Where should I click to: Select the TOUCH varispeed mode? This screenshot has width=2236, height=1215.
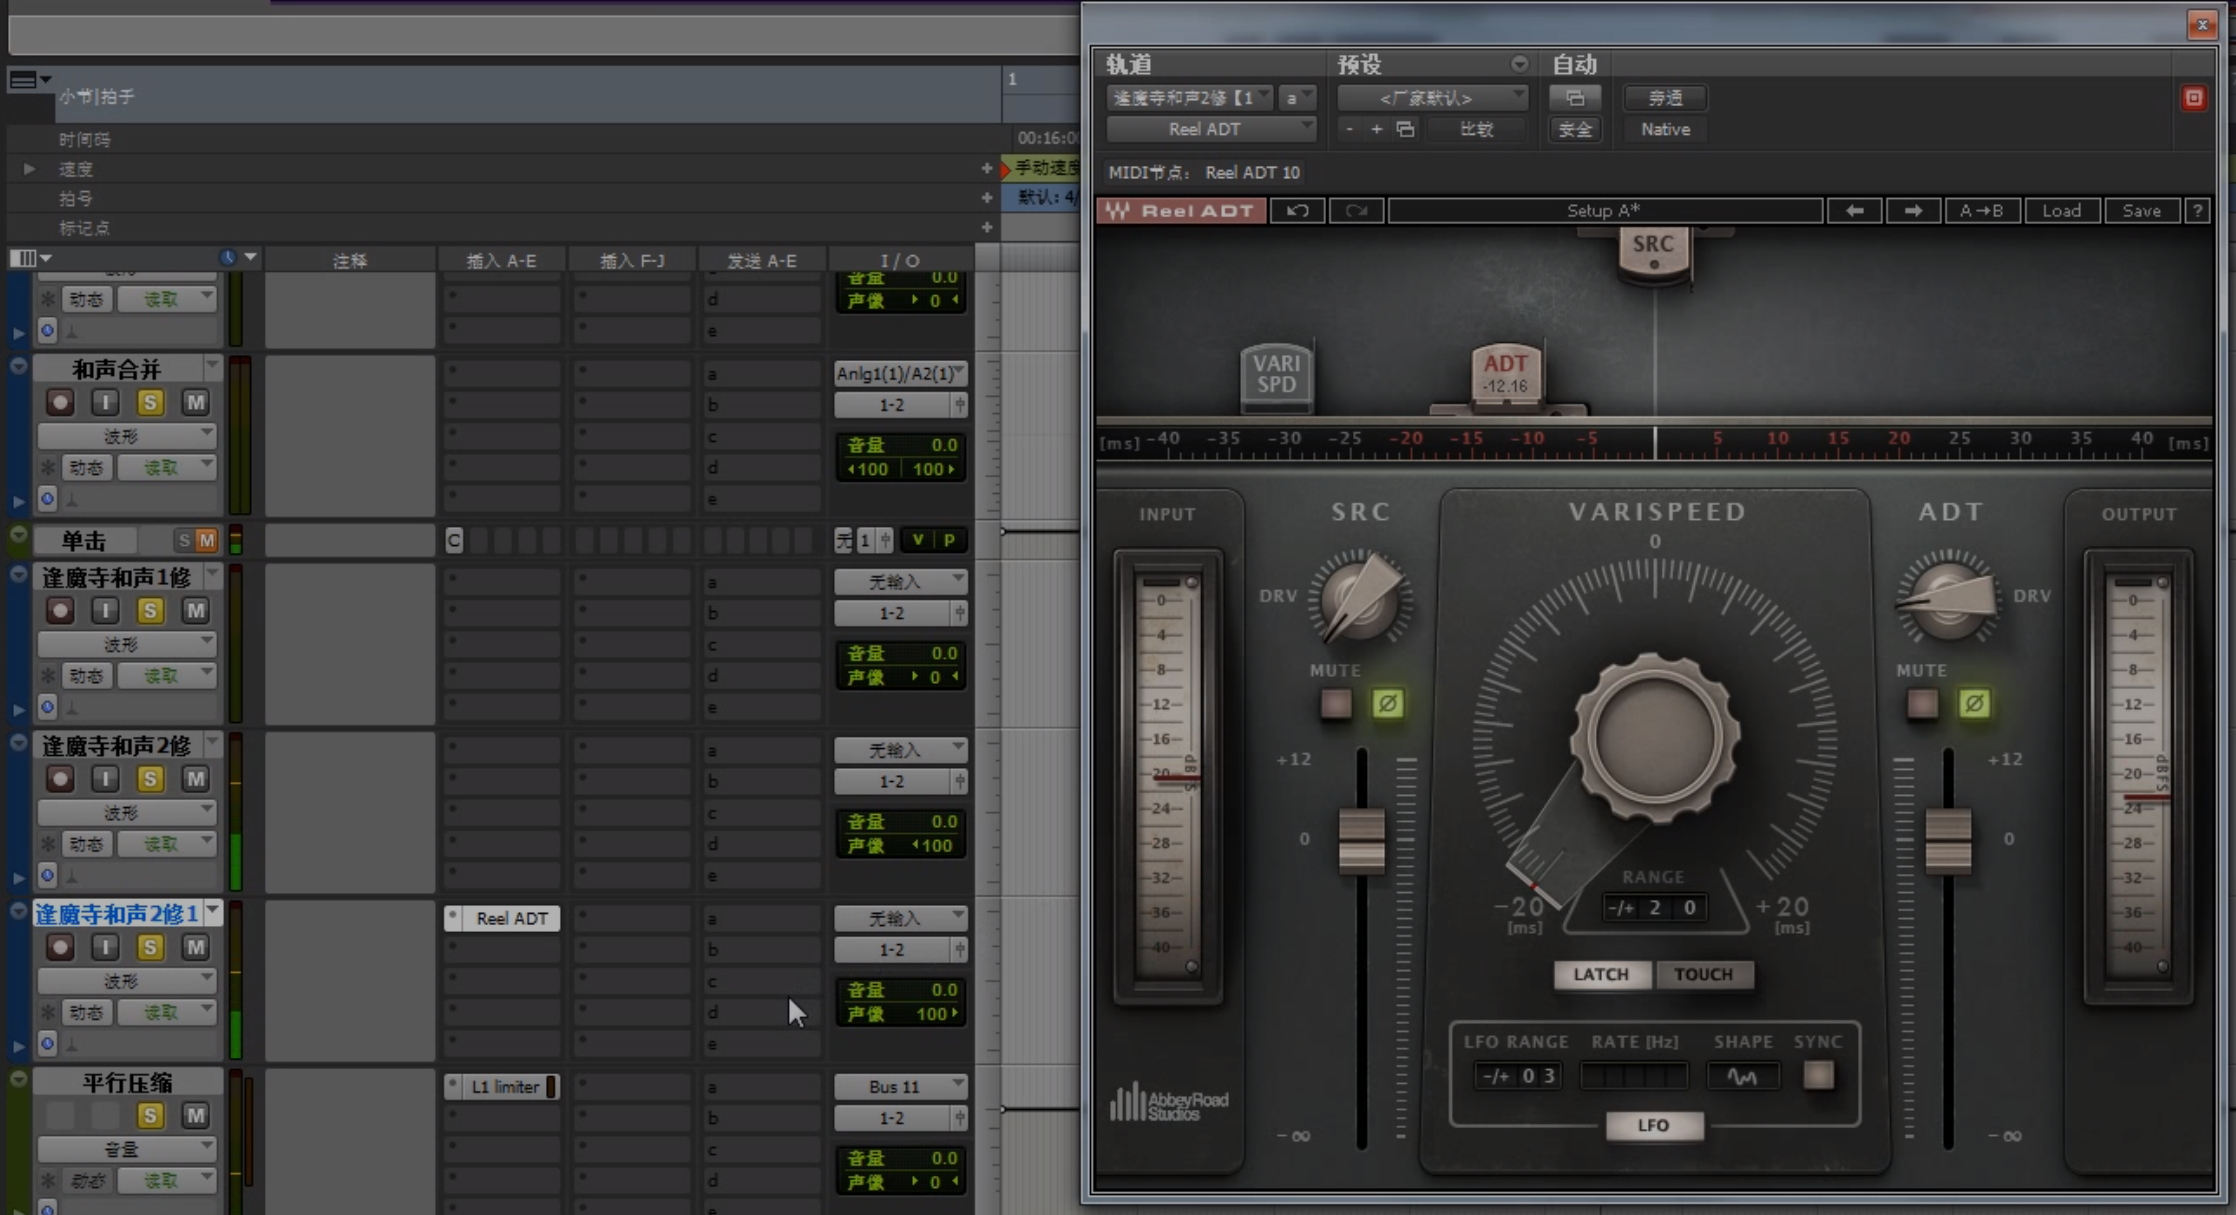pyautogui.click(x=1704, y=974)
